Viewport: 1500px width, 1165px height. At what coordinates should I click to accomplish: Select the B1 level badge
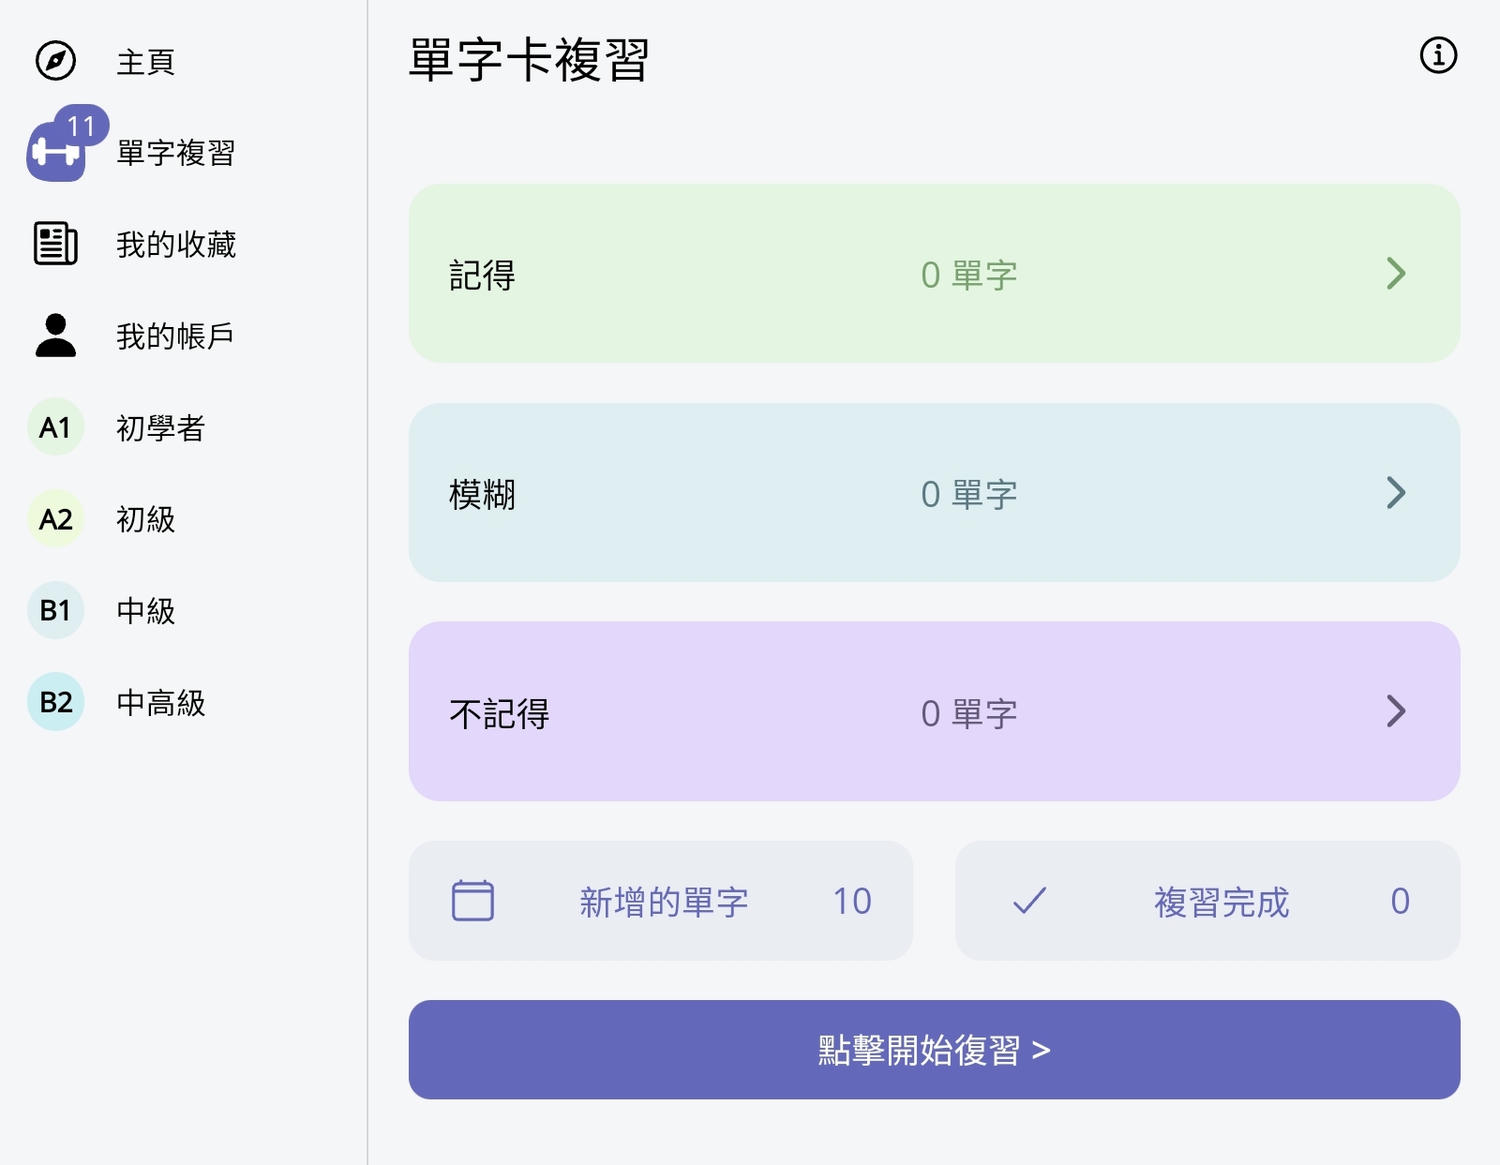tap(56, 610)
